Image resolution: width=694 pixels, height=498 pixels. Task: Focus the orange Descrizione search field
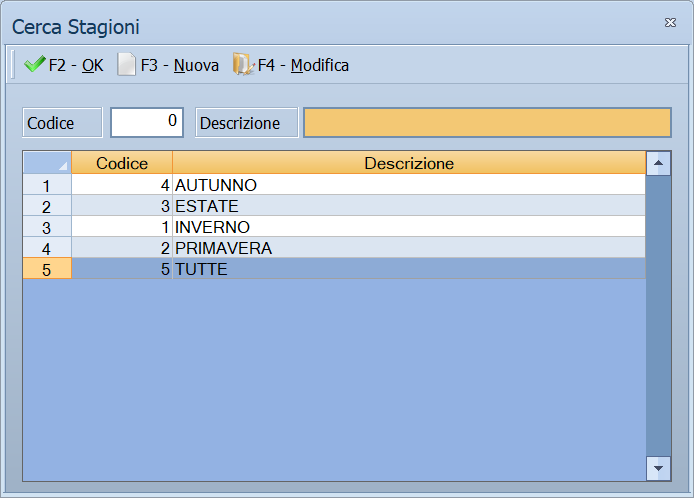coord(487,122)
